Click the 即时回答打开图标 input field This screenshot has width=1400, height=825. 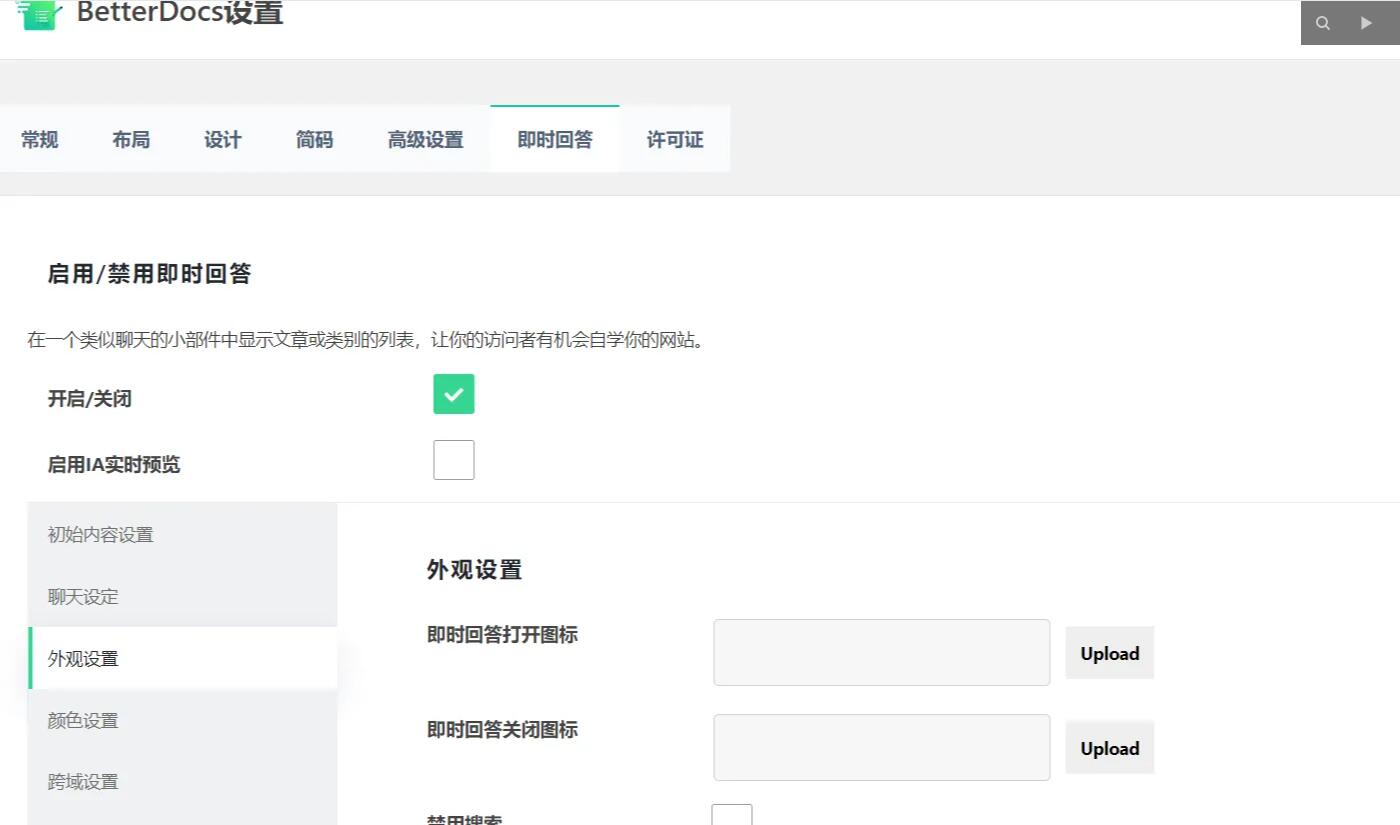tap(882, 652)
